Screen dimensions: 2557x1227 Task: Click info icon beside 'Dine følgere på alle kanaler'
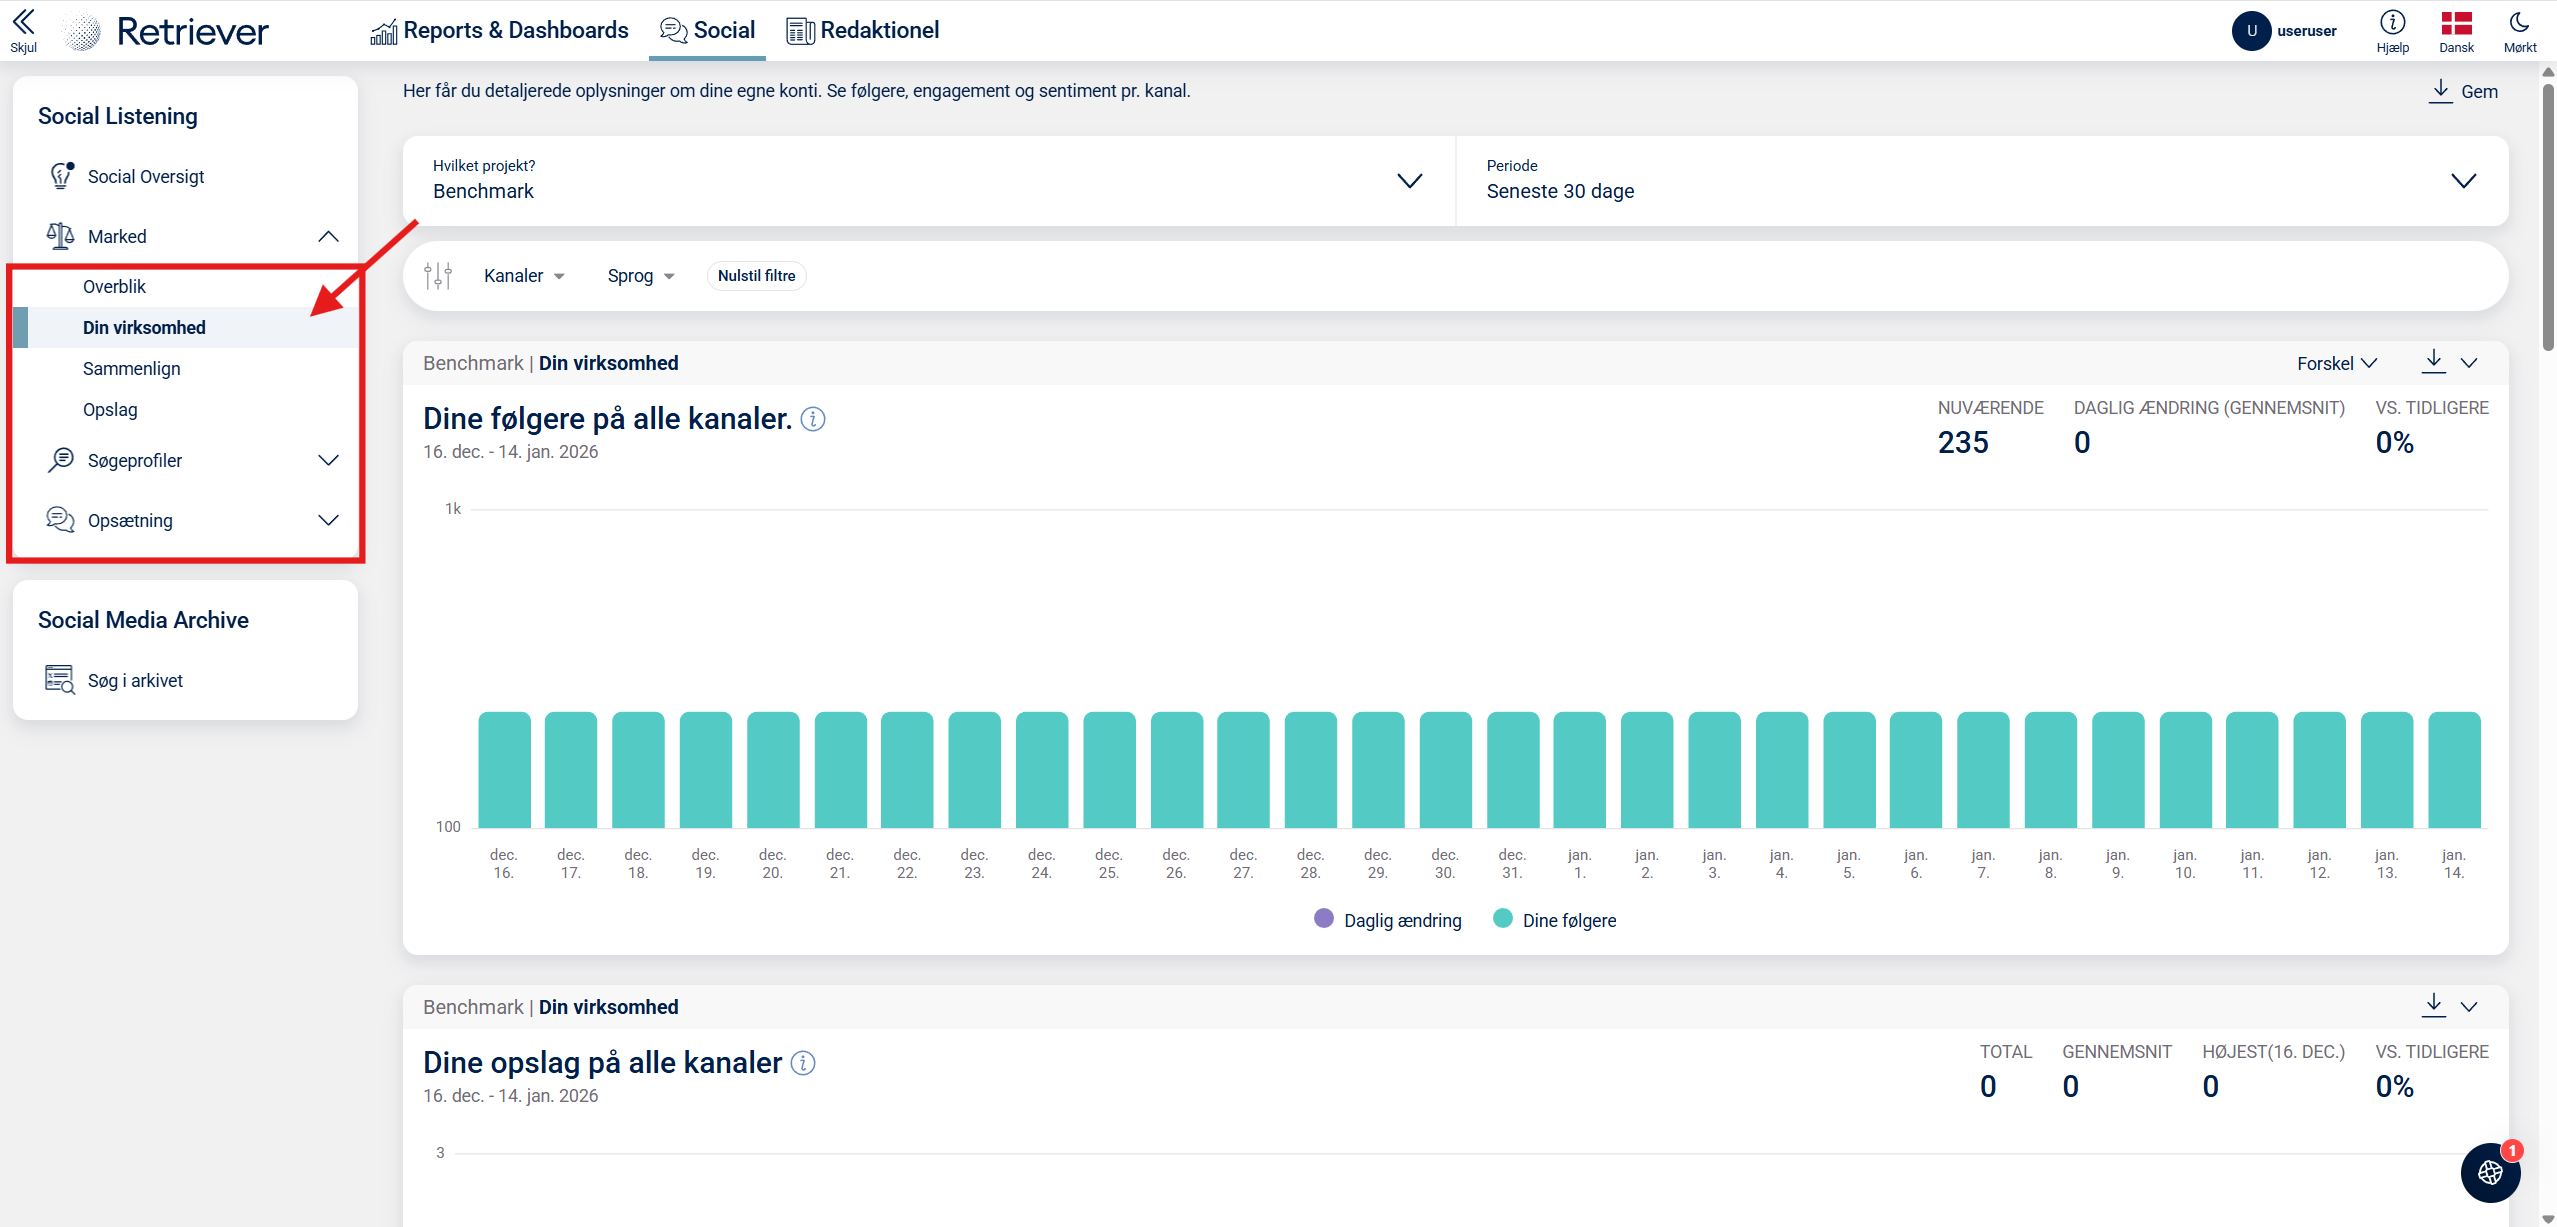click(x=813, y=419)
